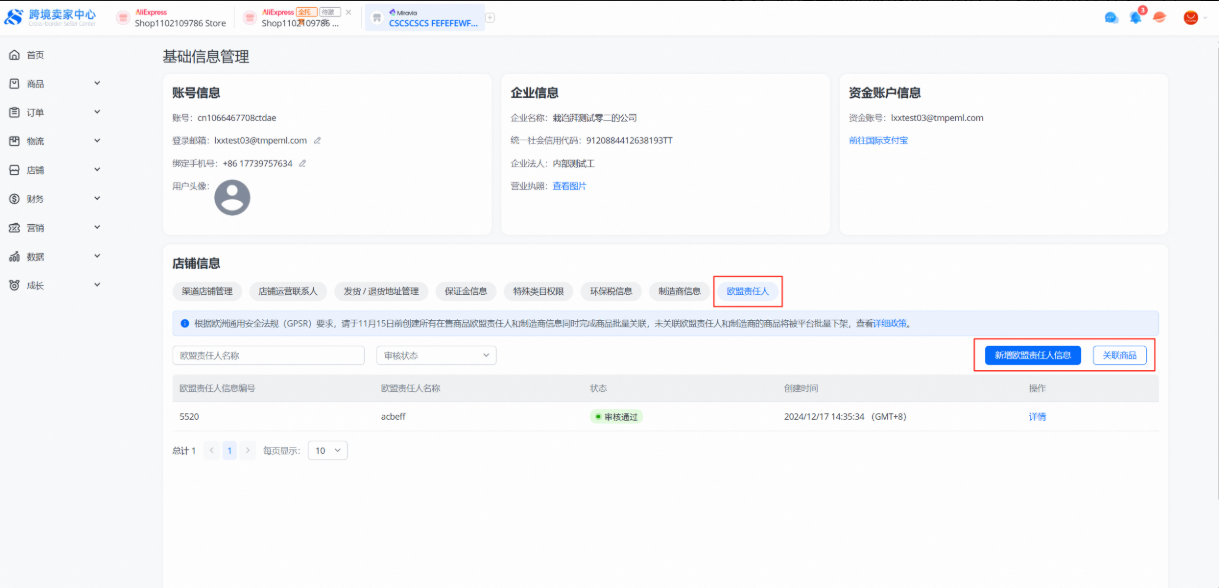Screen dimensions: 1219x588
Task: Open the notification bell with badge 3
Action: coord(1135,18)
